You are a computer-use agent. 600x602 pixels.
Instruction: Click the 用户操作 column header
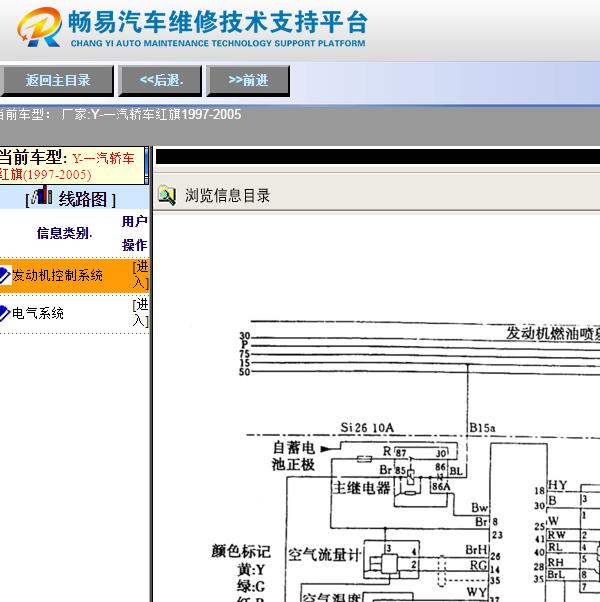pos(135,233)
